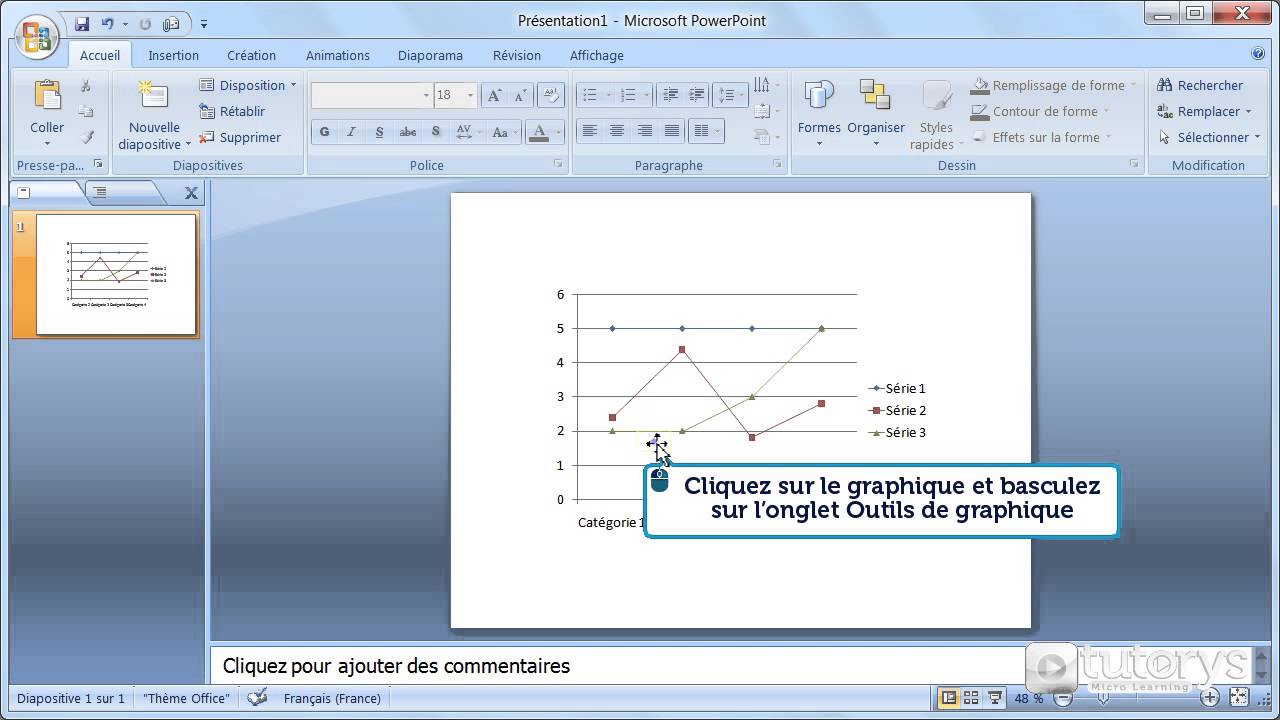Image resolution: width=1280 pixels, height=720 pixels.
Task: Open change case Aa dropdown
Action: tap(504, 132)
